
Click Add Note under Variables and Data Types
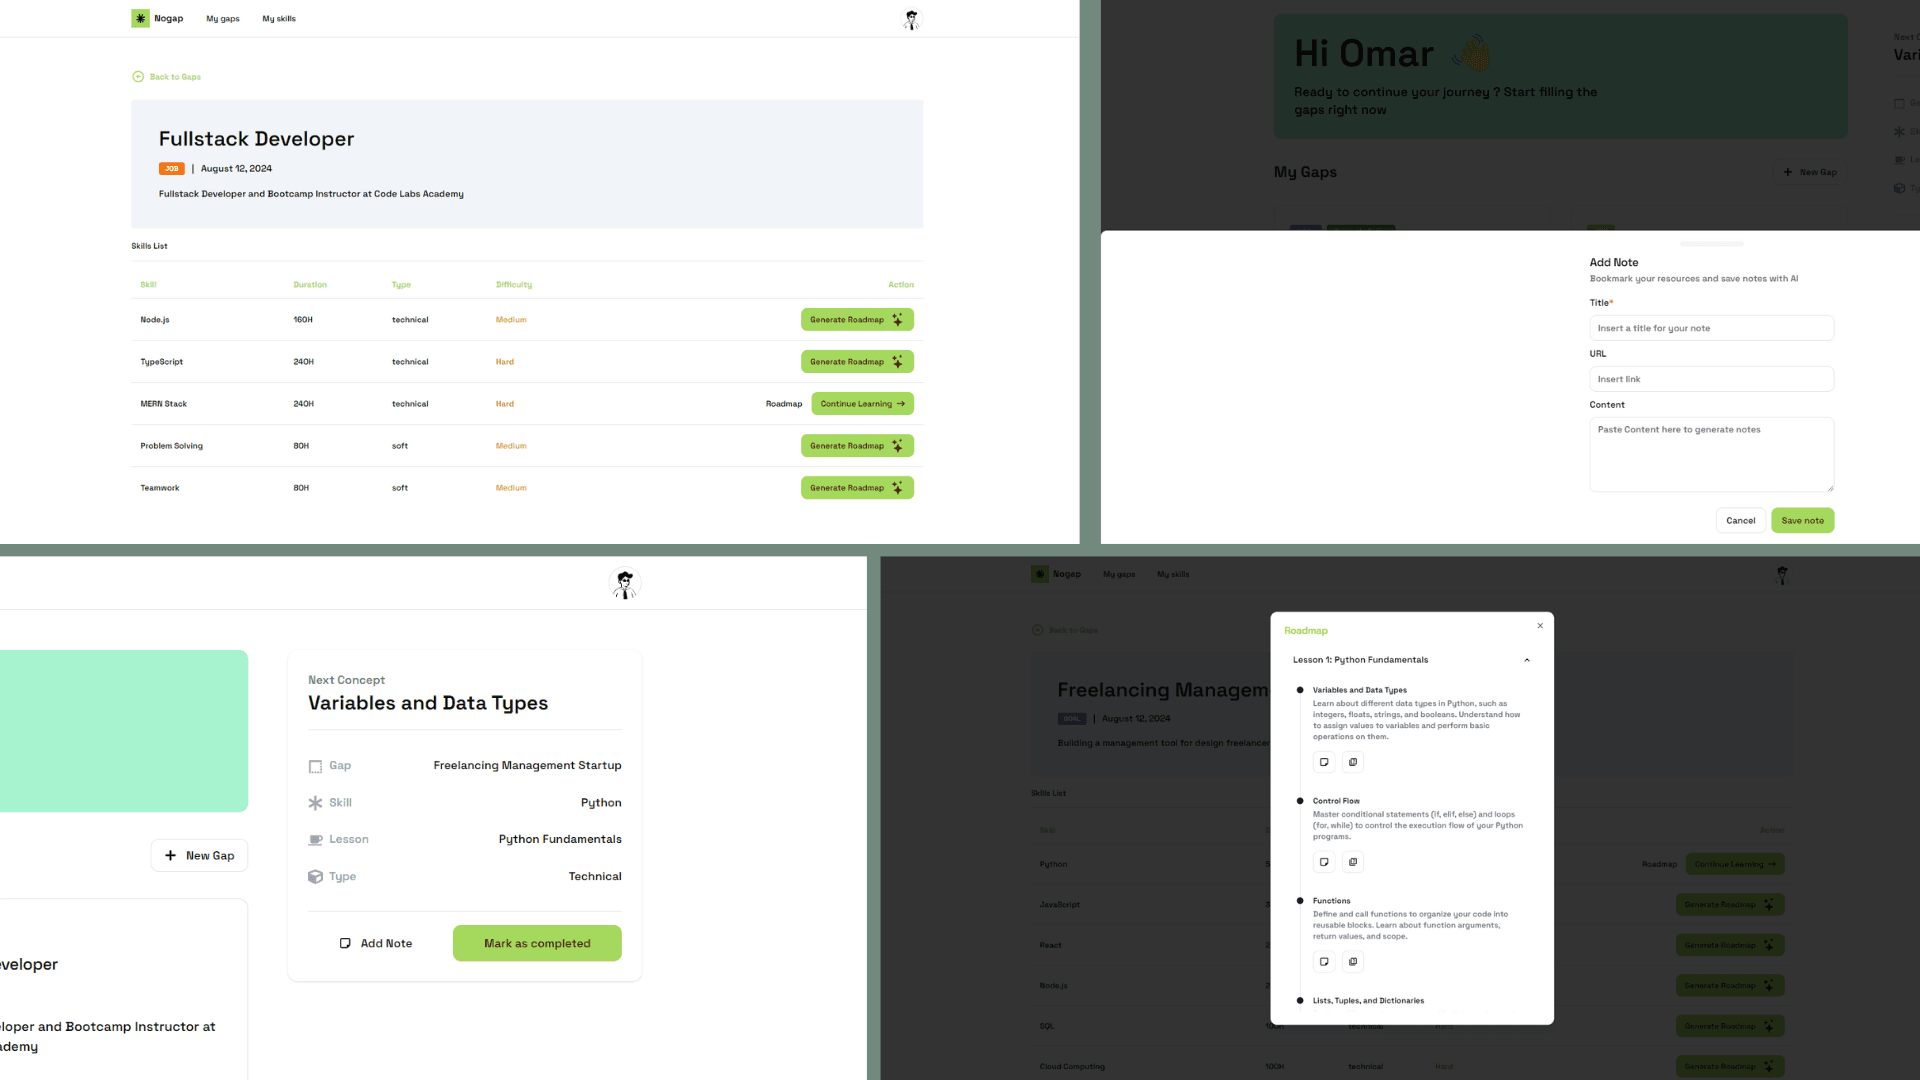pos(376,943)
